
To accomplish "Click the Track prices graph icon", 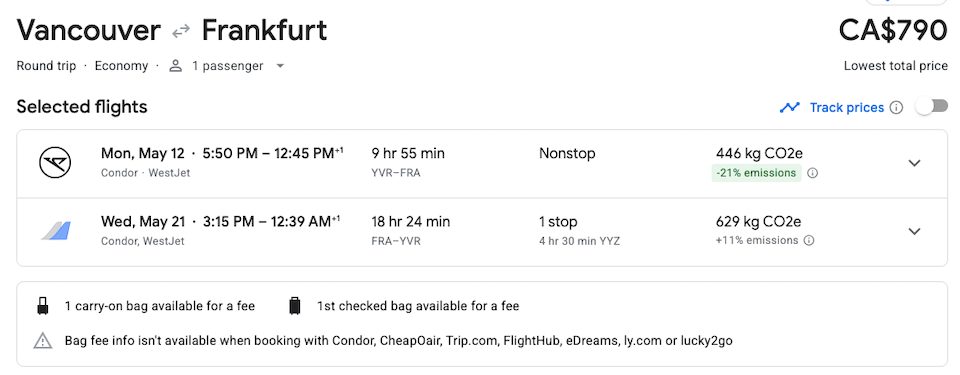I will (x=789, y=107).
